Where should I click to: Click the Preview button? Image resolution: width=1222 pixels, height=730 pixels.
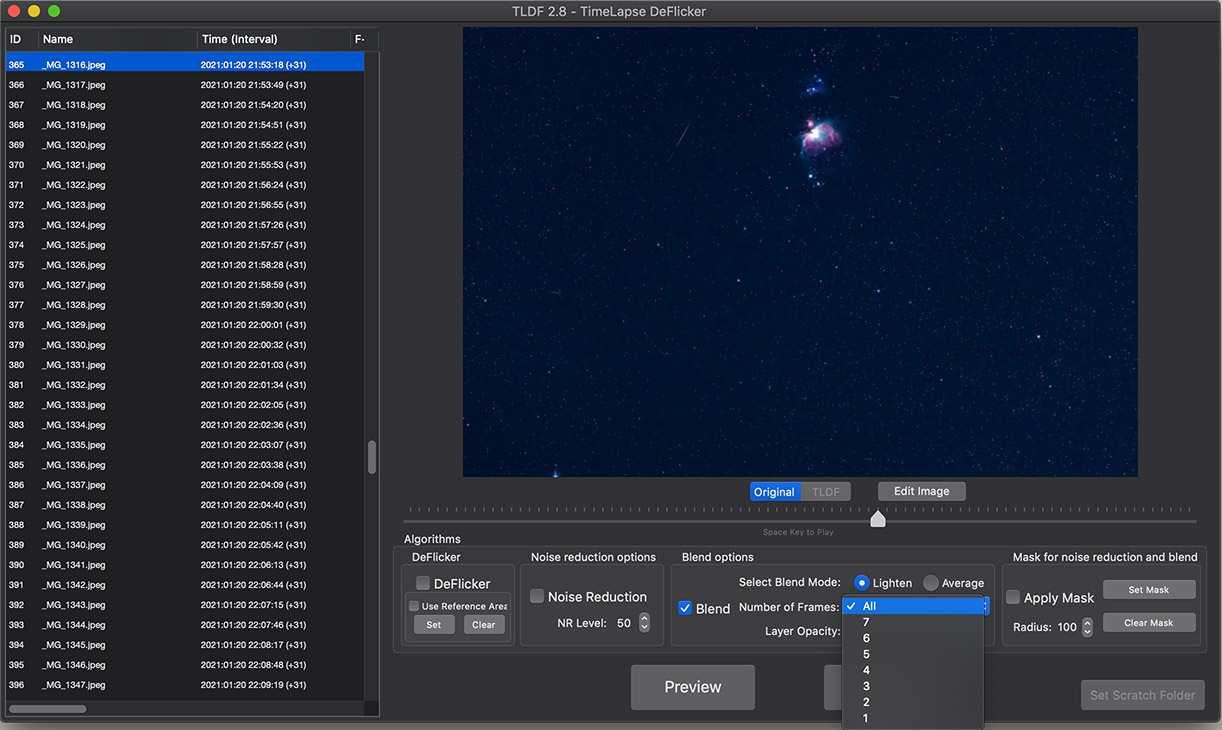[x=692, y=687]
